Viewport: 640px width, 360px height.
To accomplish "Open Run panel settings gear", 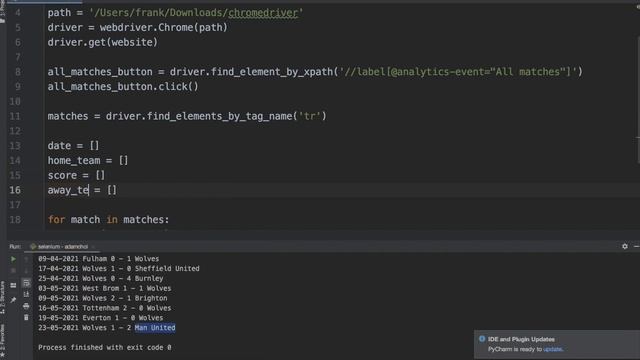I will (625, 246).
